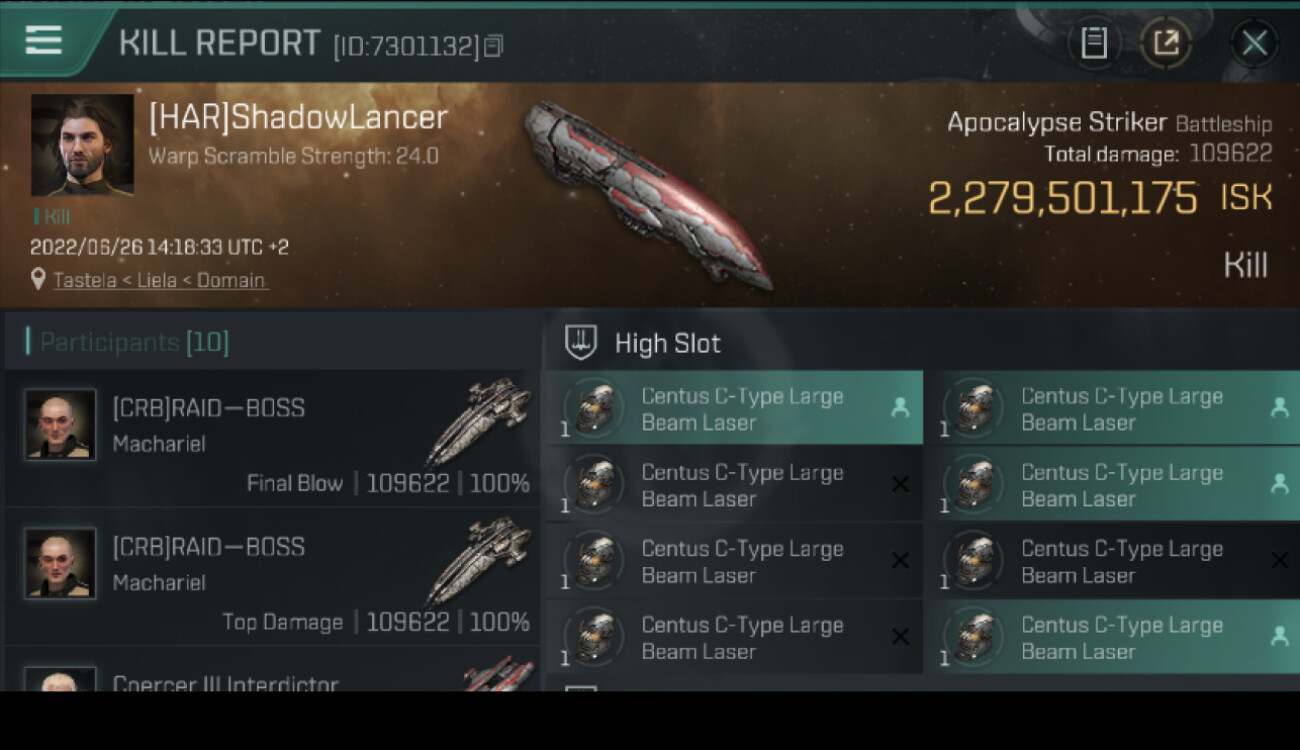The width and height of the screenshot is (1300, 750).
Task: Select the top-left Centus C-Type Beam Laser
Action: [x=734, y=408]
